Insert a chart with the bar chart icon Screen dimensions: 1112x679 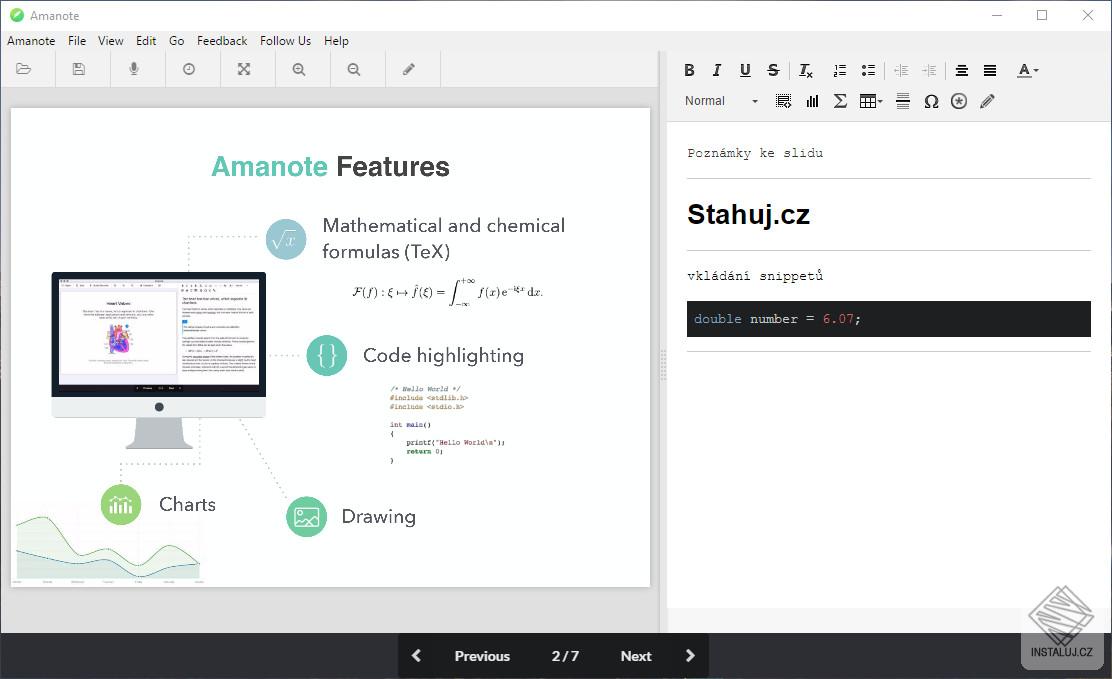812,101
